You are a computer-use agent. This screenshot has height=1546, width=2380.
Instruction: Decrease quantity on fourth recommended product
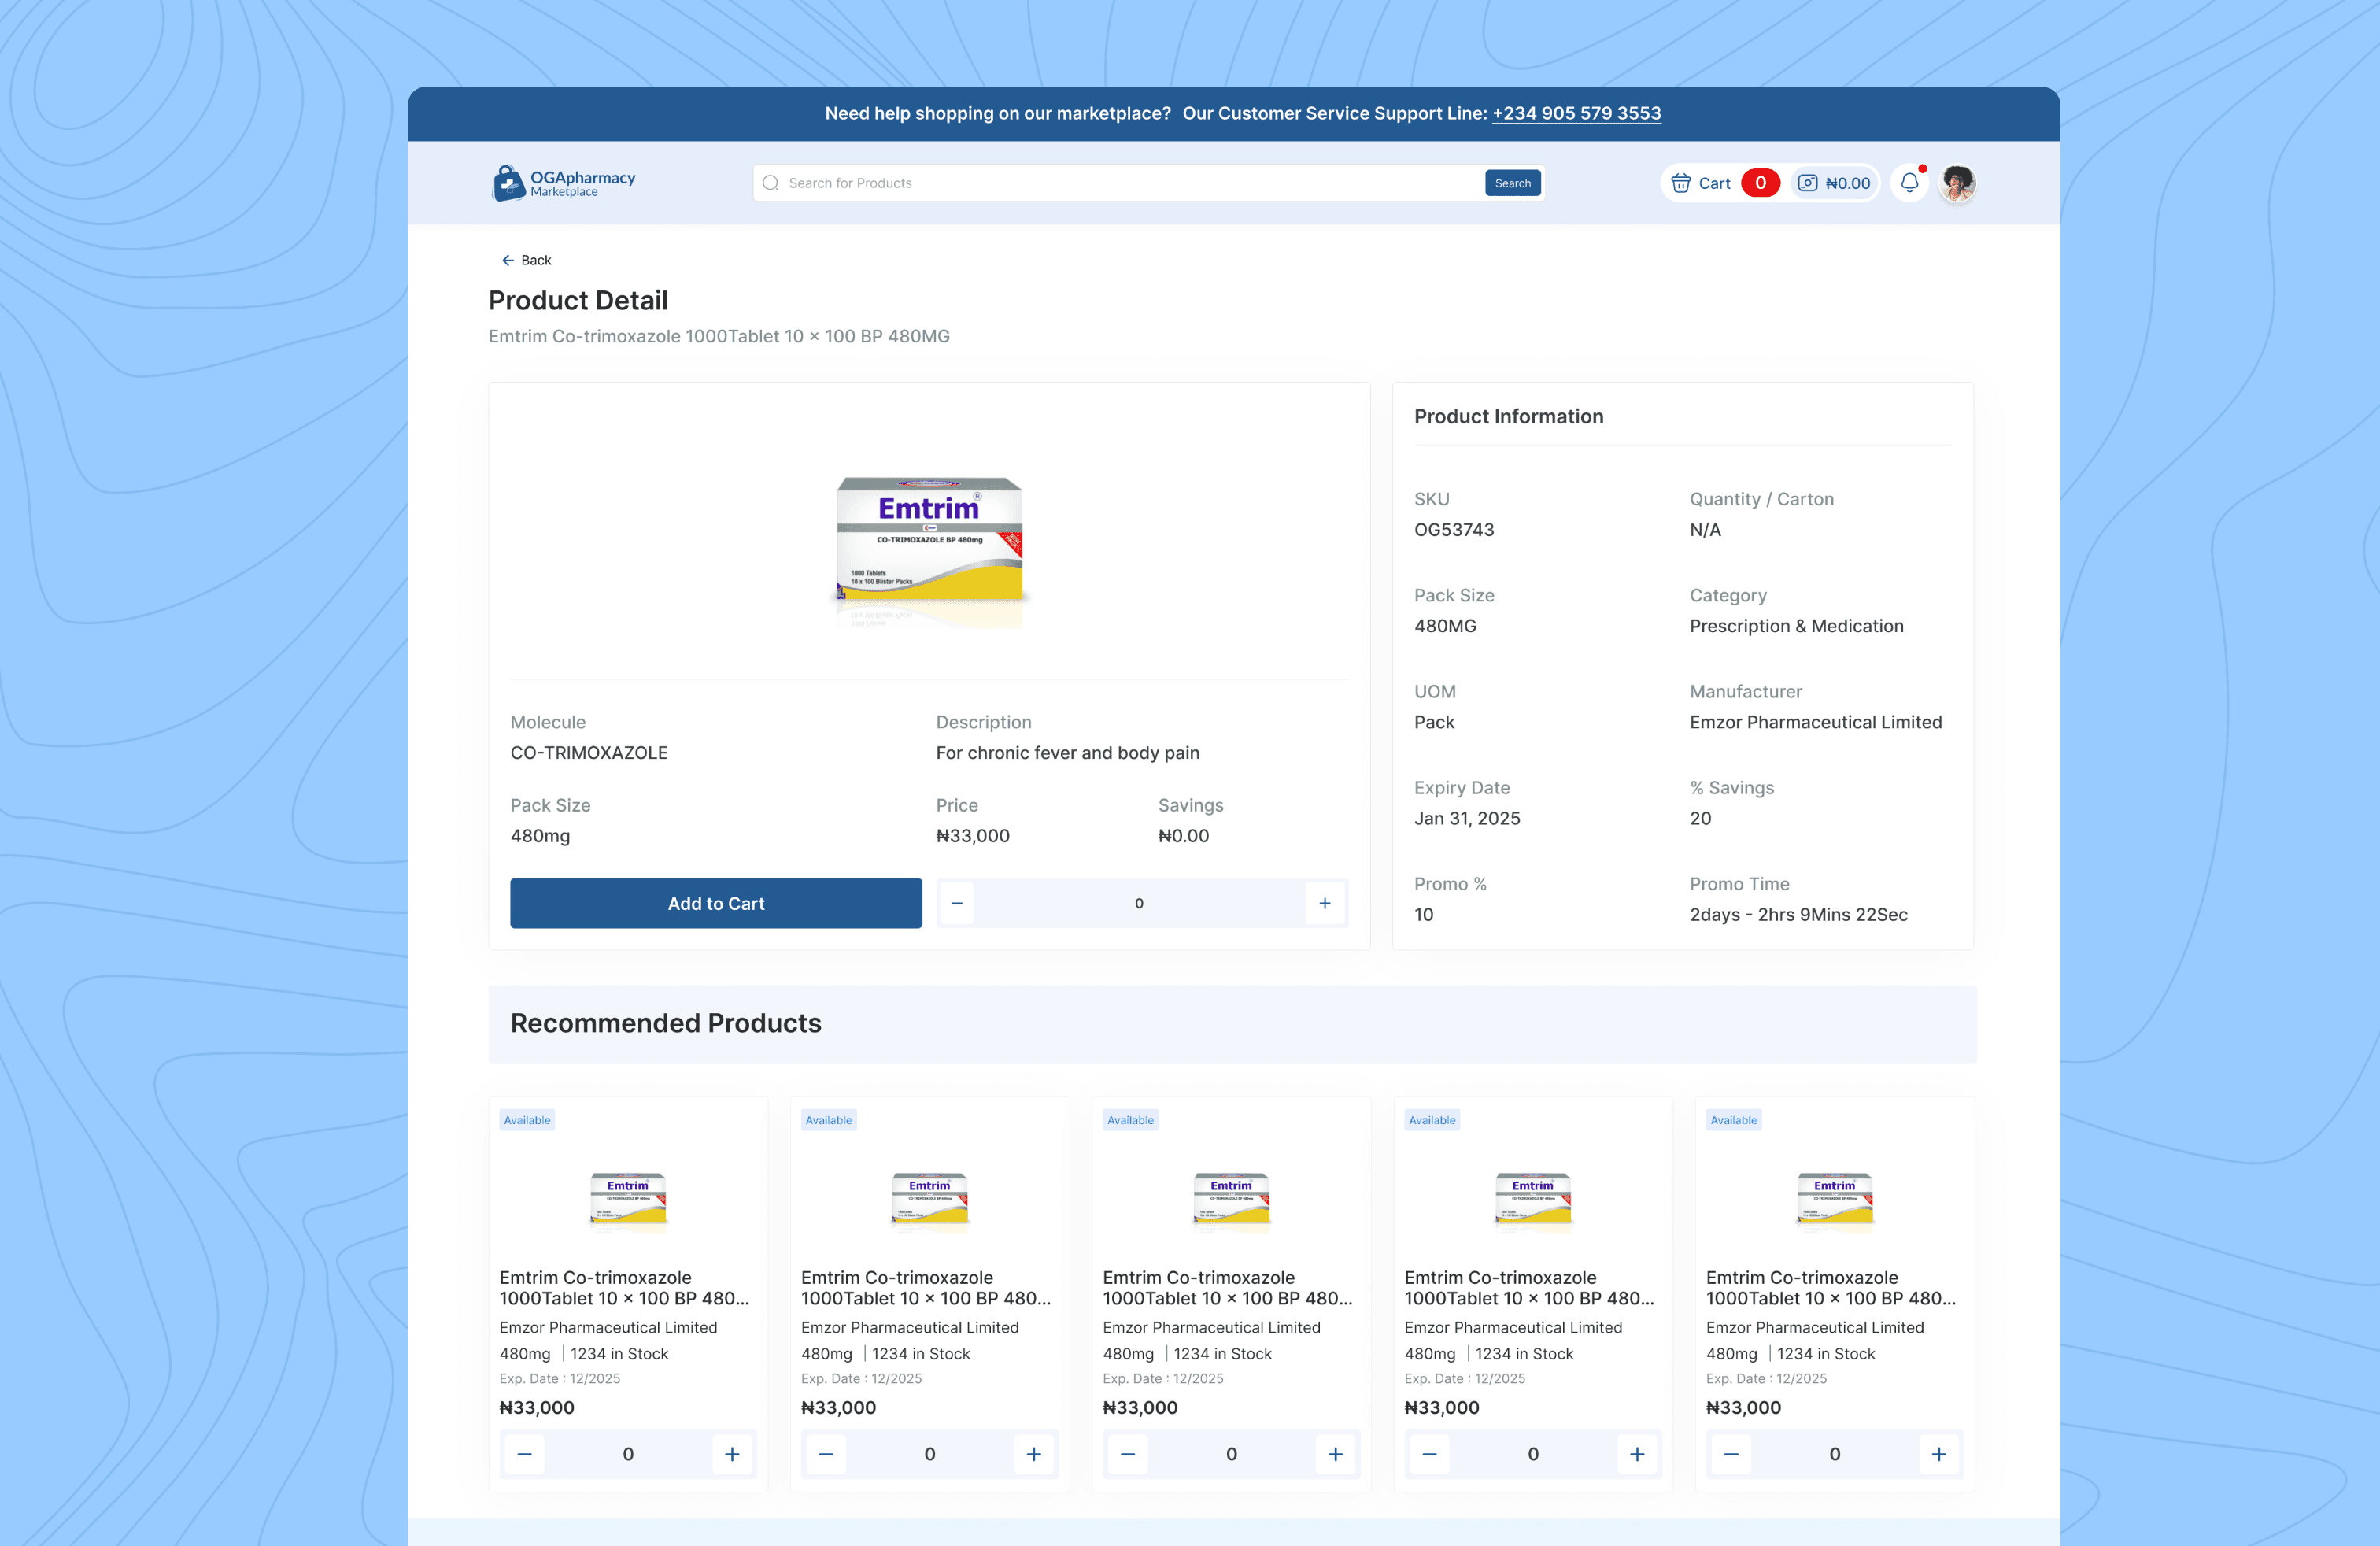[x=1430, y=1454]
